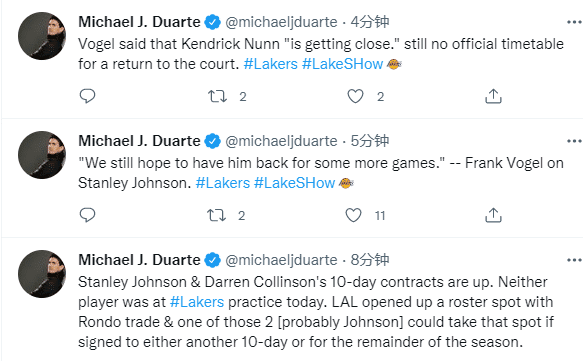Open profile picture on the 8分钟 tweet
Screen dimensions: 583x361
coord(42,274)
